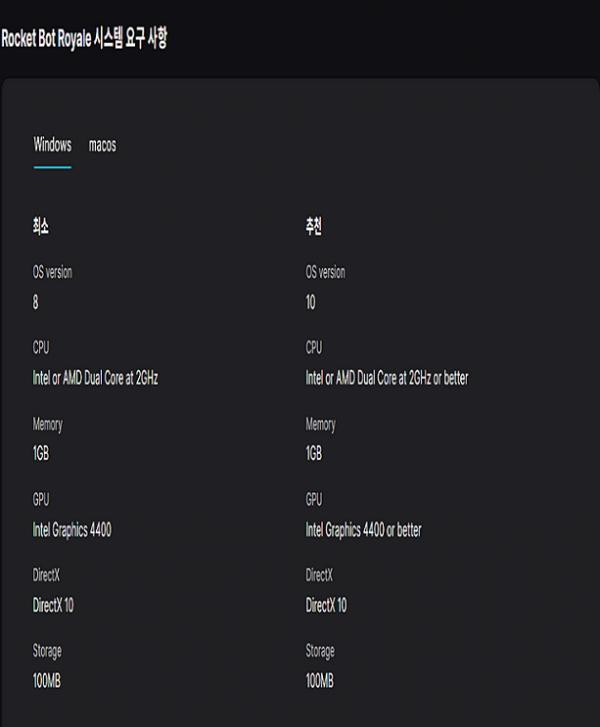Switch to the macos tab
Screen dimensions: 600x727
pyautogui.click(x=102, y=146)
